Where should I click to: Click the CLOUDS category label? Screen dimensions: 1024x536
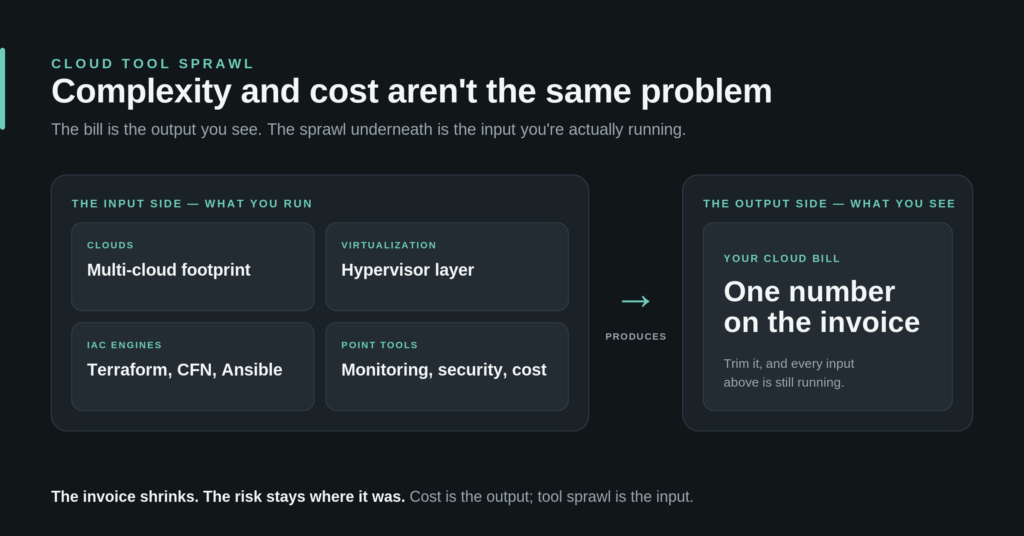coord(110,245)
